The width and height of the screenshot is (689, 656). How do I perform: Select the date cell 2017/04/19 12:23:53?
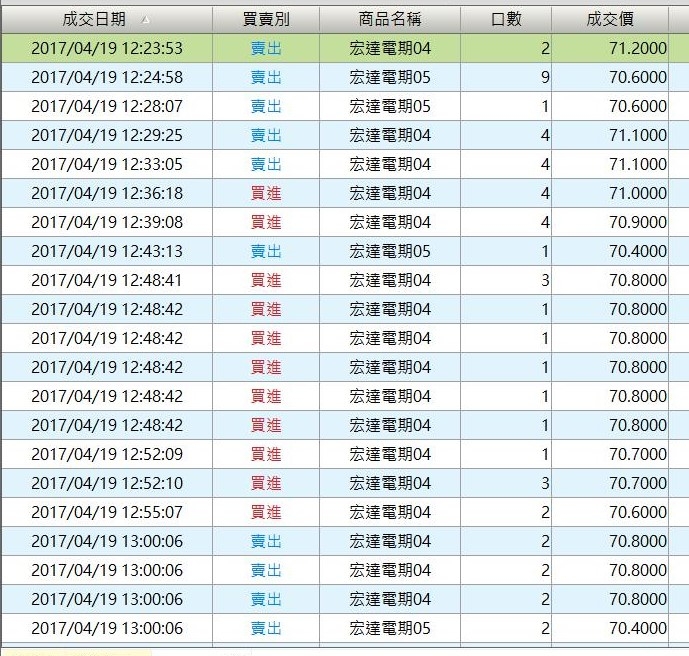click(x=107, y=48)
